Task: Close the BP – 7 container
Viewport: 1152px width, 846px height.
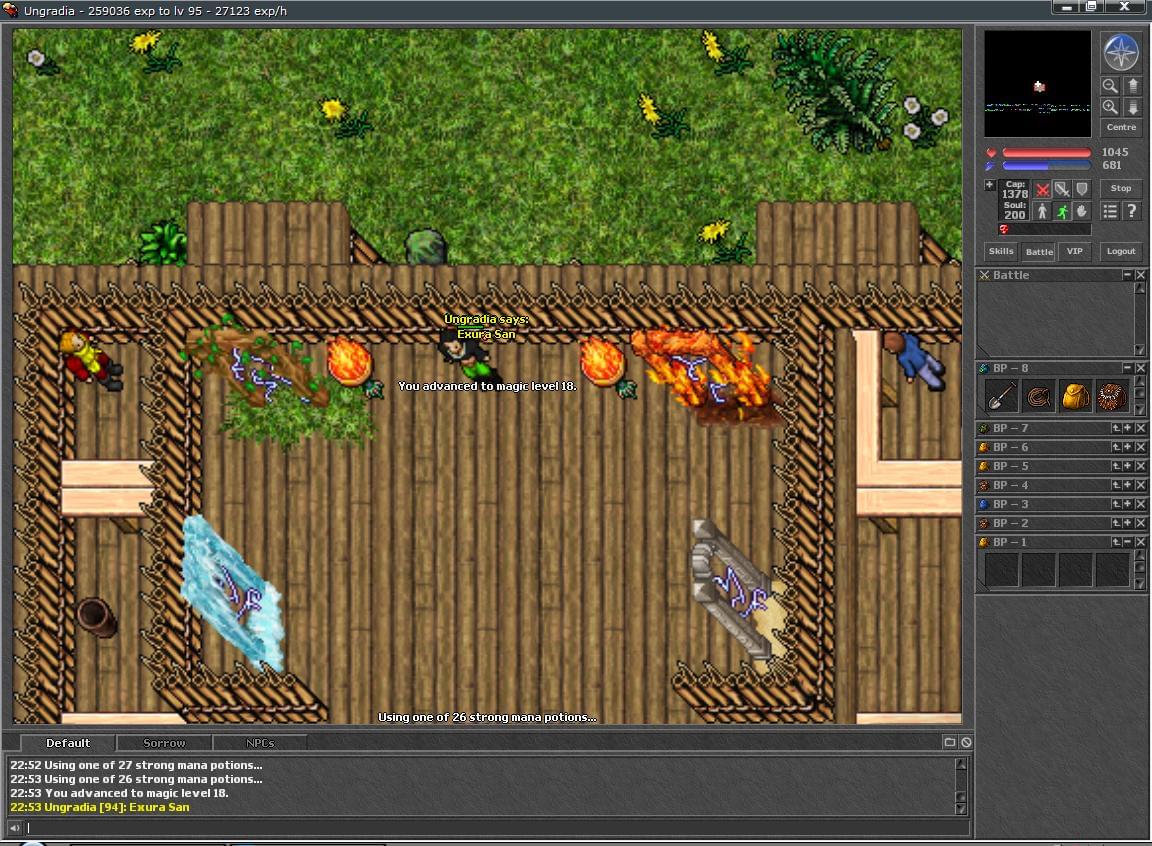Action: coord(1140,428)
